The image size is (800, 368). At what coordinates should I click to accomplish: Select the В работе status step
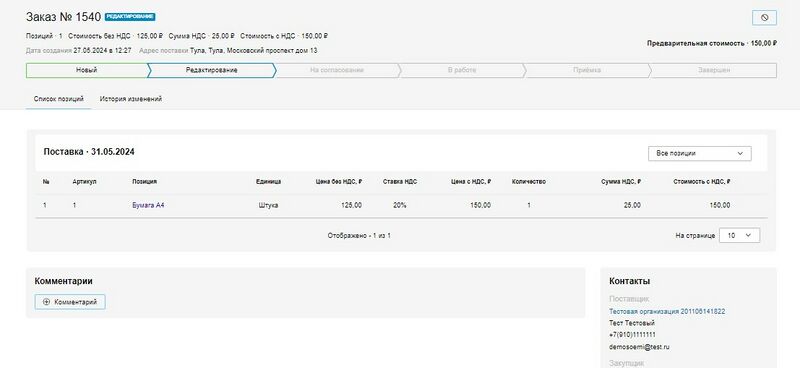coord(462,70)
